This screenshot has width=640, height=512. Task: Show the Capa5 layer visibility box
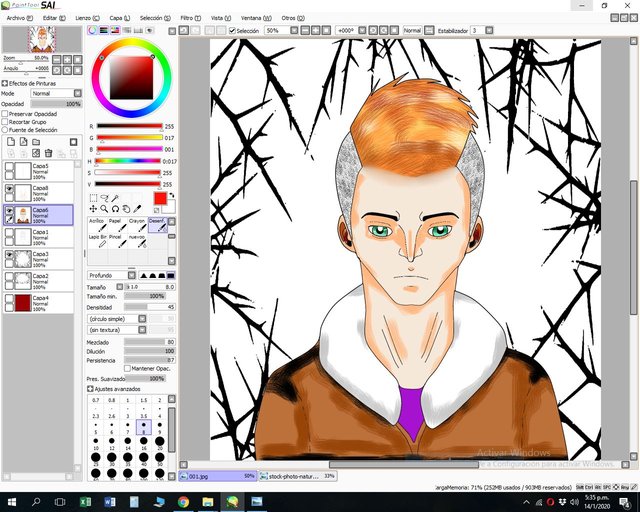click(x=9, y=167)
